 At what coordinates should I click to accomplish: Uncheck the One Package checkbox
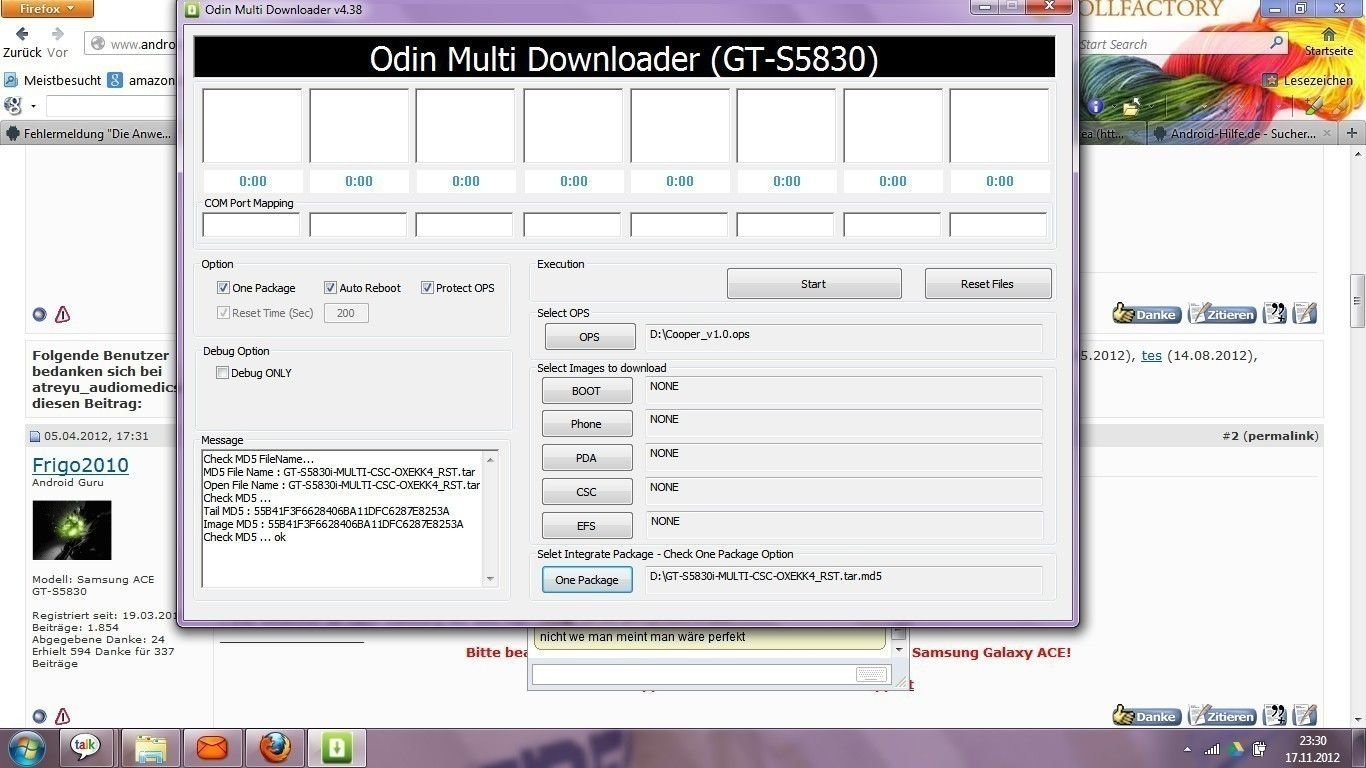(x=223, y=288)
